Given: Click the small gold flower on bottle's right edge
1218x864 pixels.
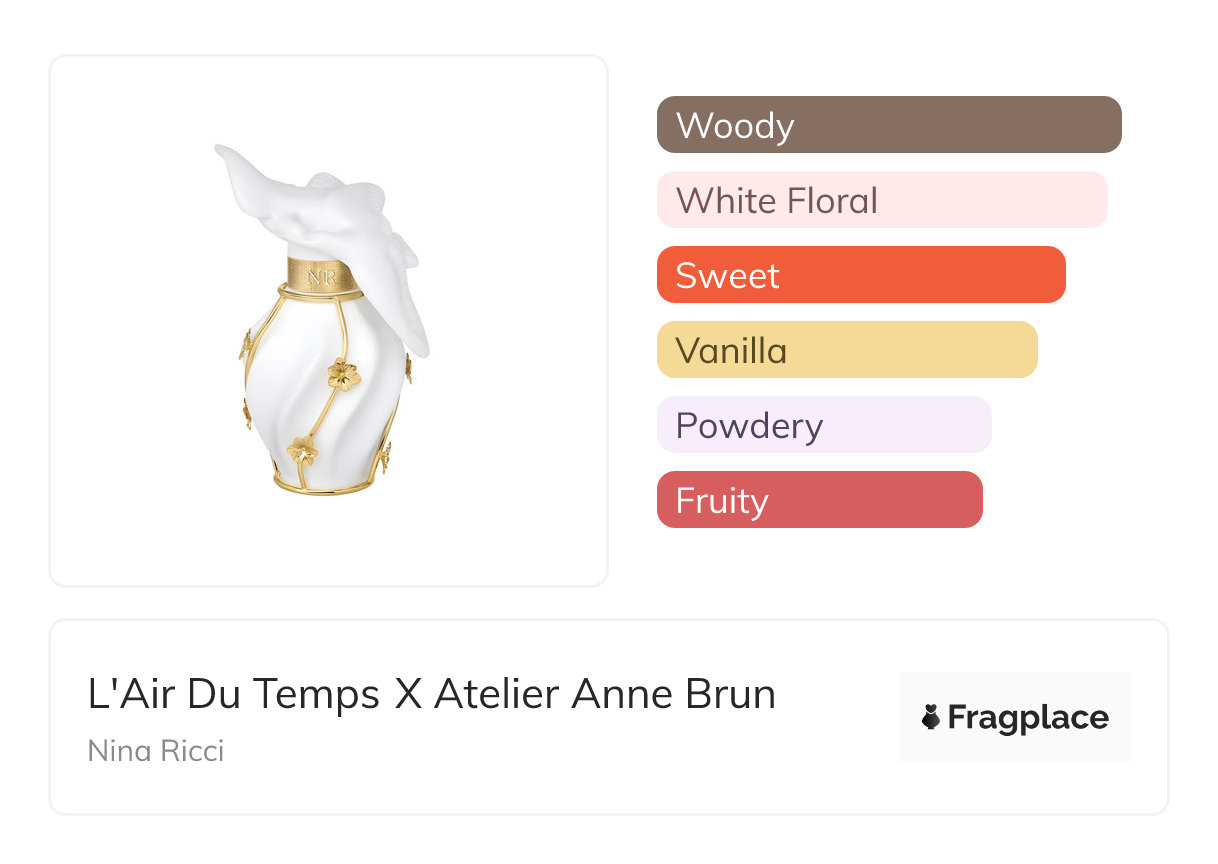Looking at the screenshot, I should tap(407, 367).
